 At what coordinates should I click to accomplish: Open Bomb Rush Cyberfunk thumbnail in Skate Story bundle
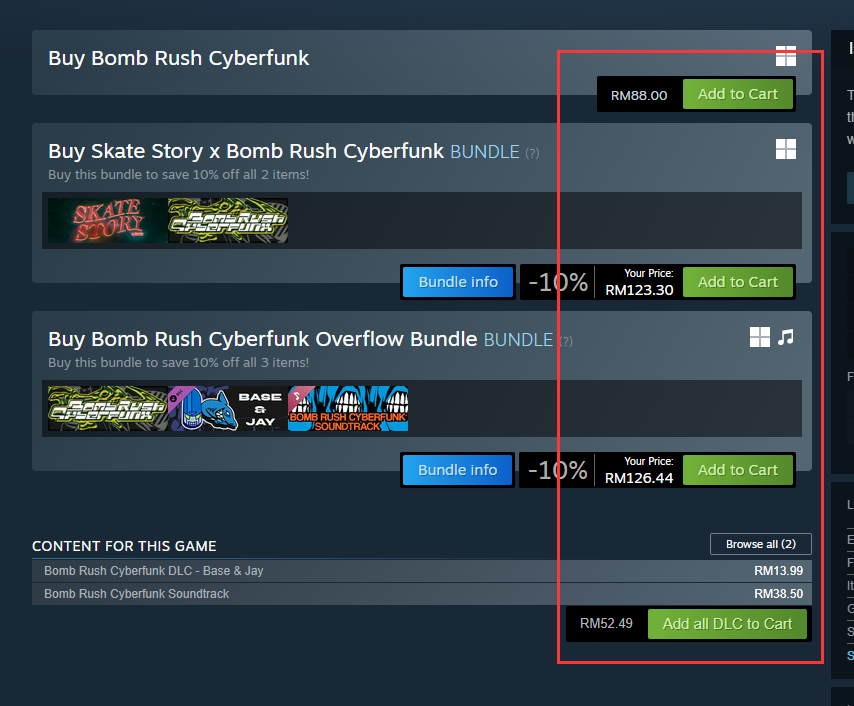pos(228,220)
